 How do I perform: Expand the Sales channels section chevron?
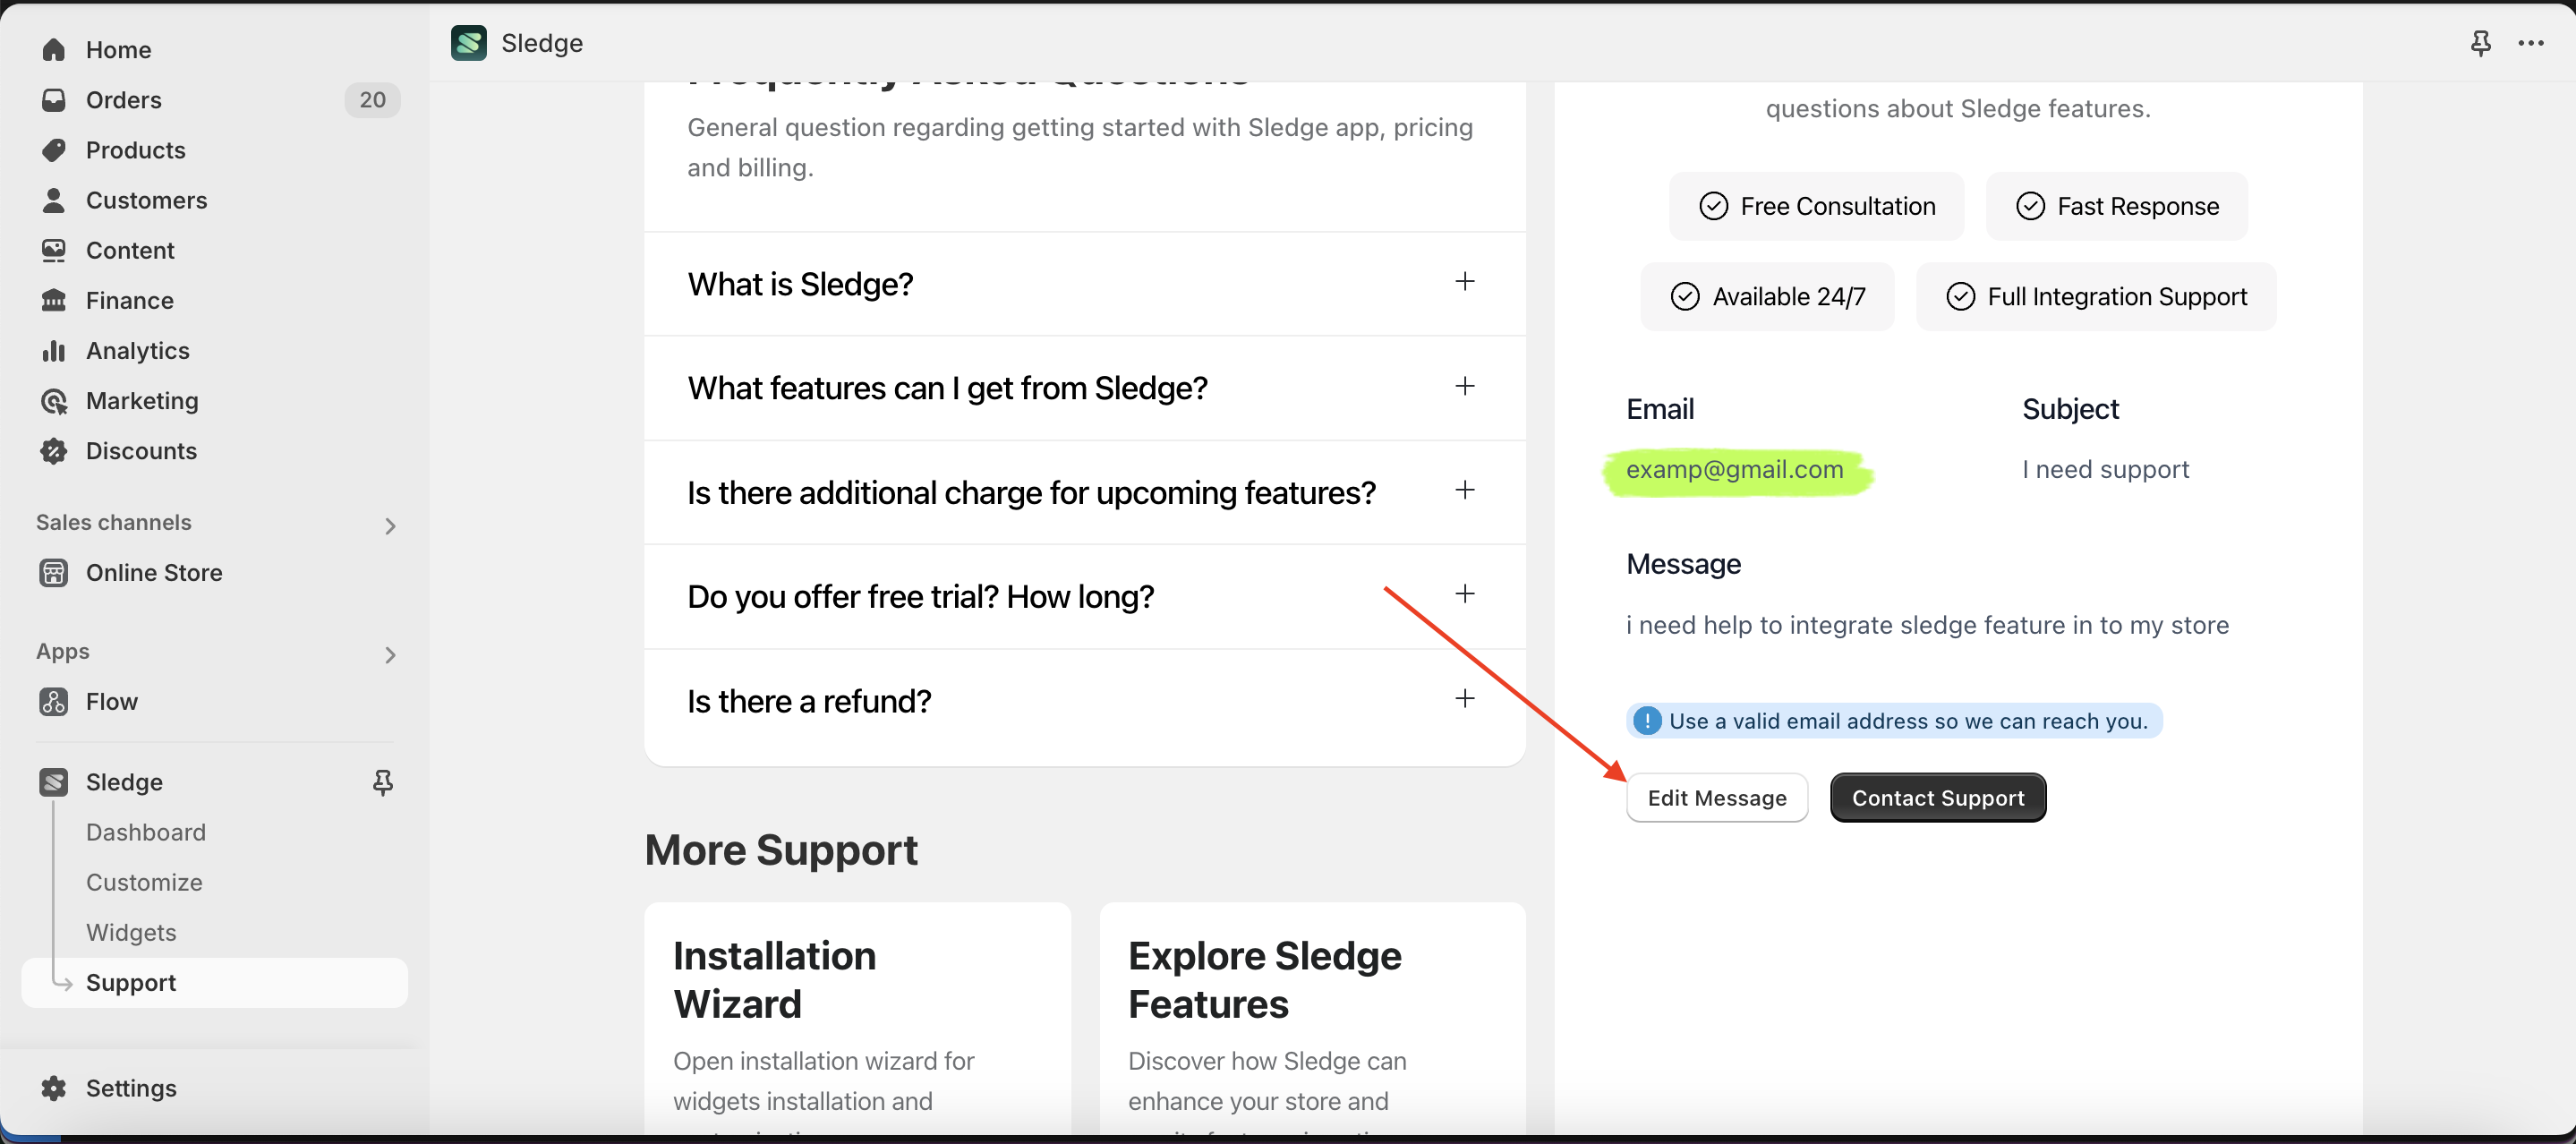click(x=390, y=525)
